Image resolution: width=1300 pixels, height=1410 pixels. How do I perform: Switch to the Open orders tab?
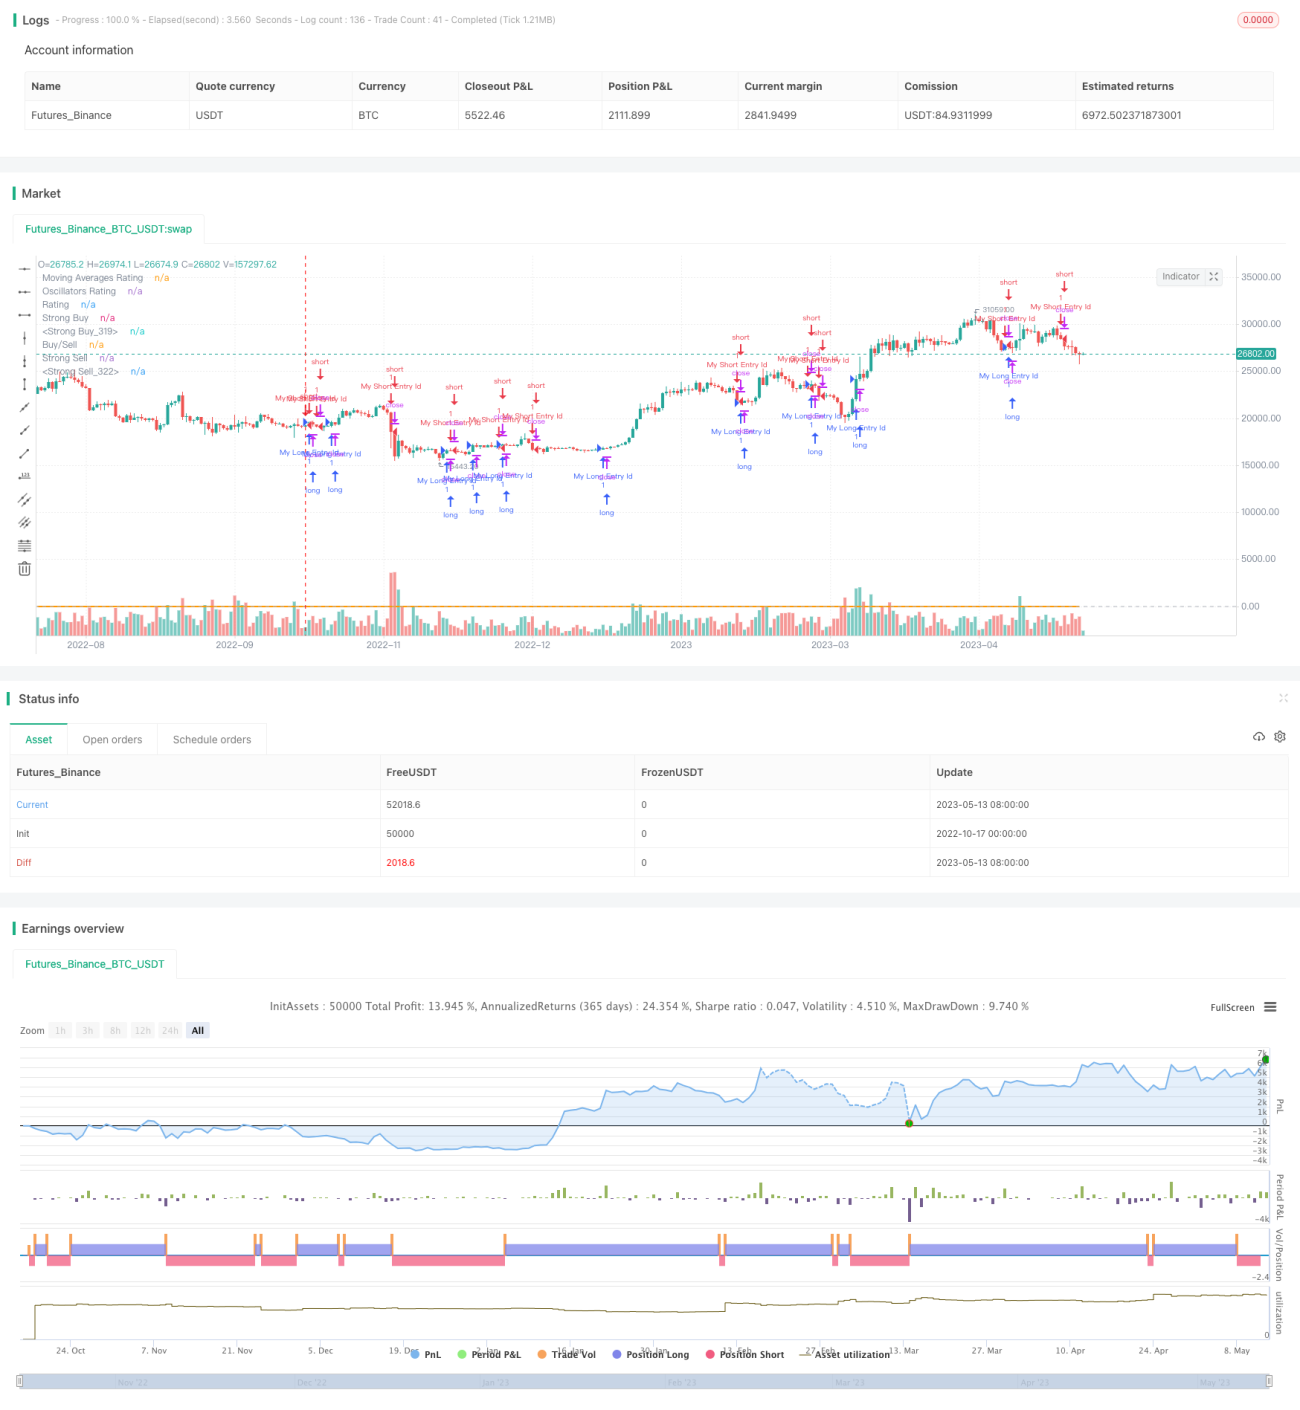pos(112,740)
